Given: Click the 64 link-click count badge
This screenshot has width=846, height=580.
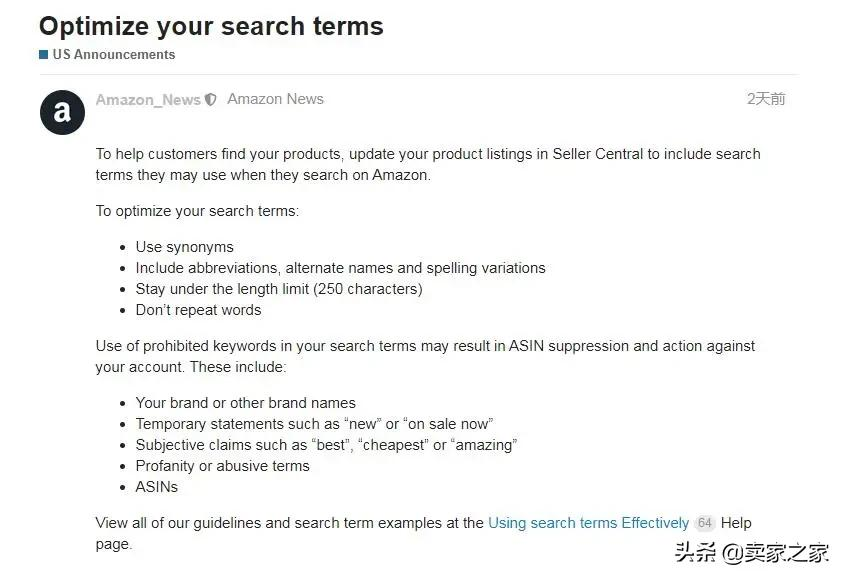Looking at the screenshot, I should [704, 523].
